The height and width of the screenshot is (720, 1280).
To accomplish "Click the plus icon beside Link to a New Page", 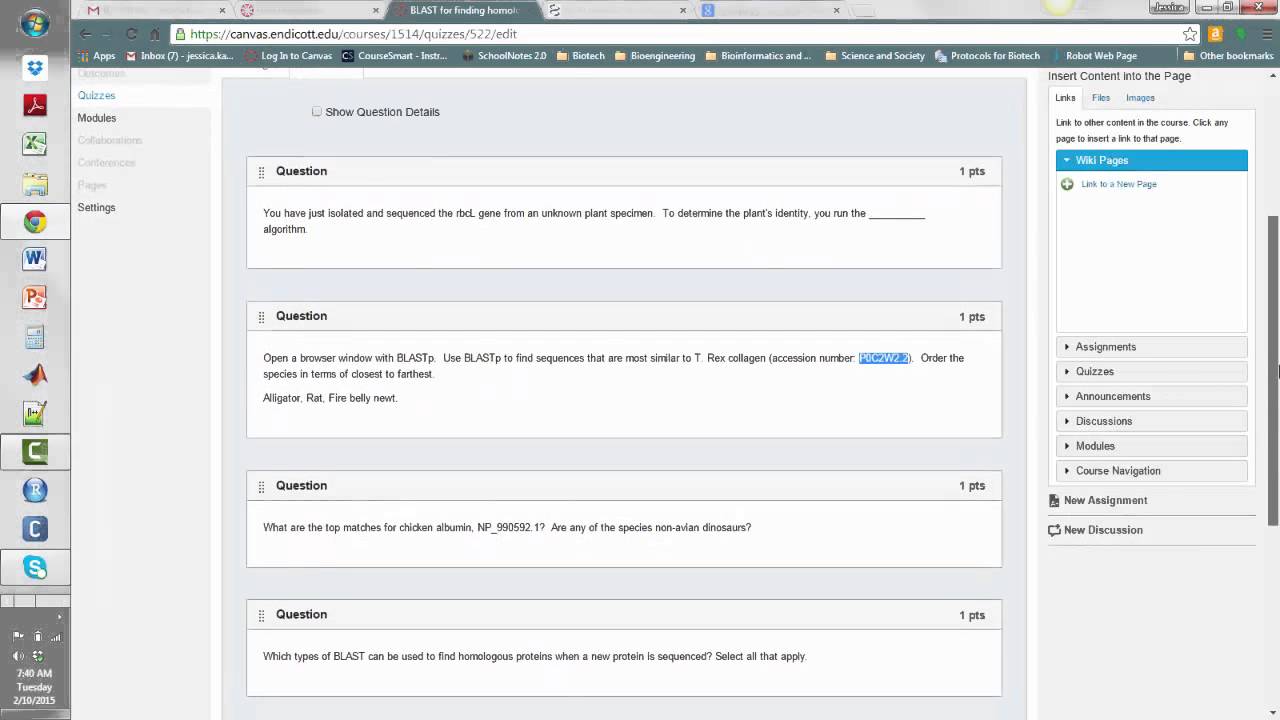I will 1067,184.
